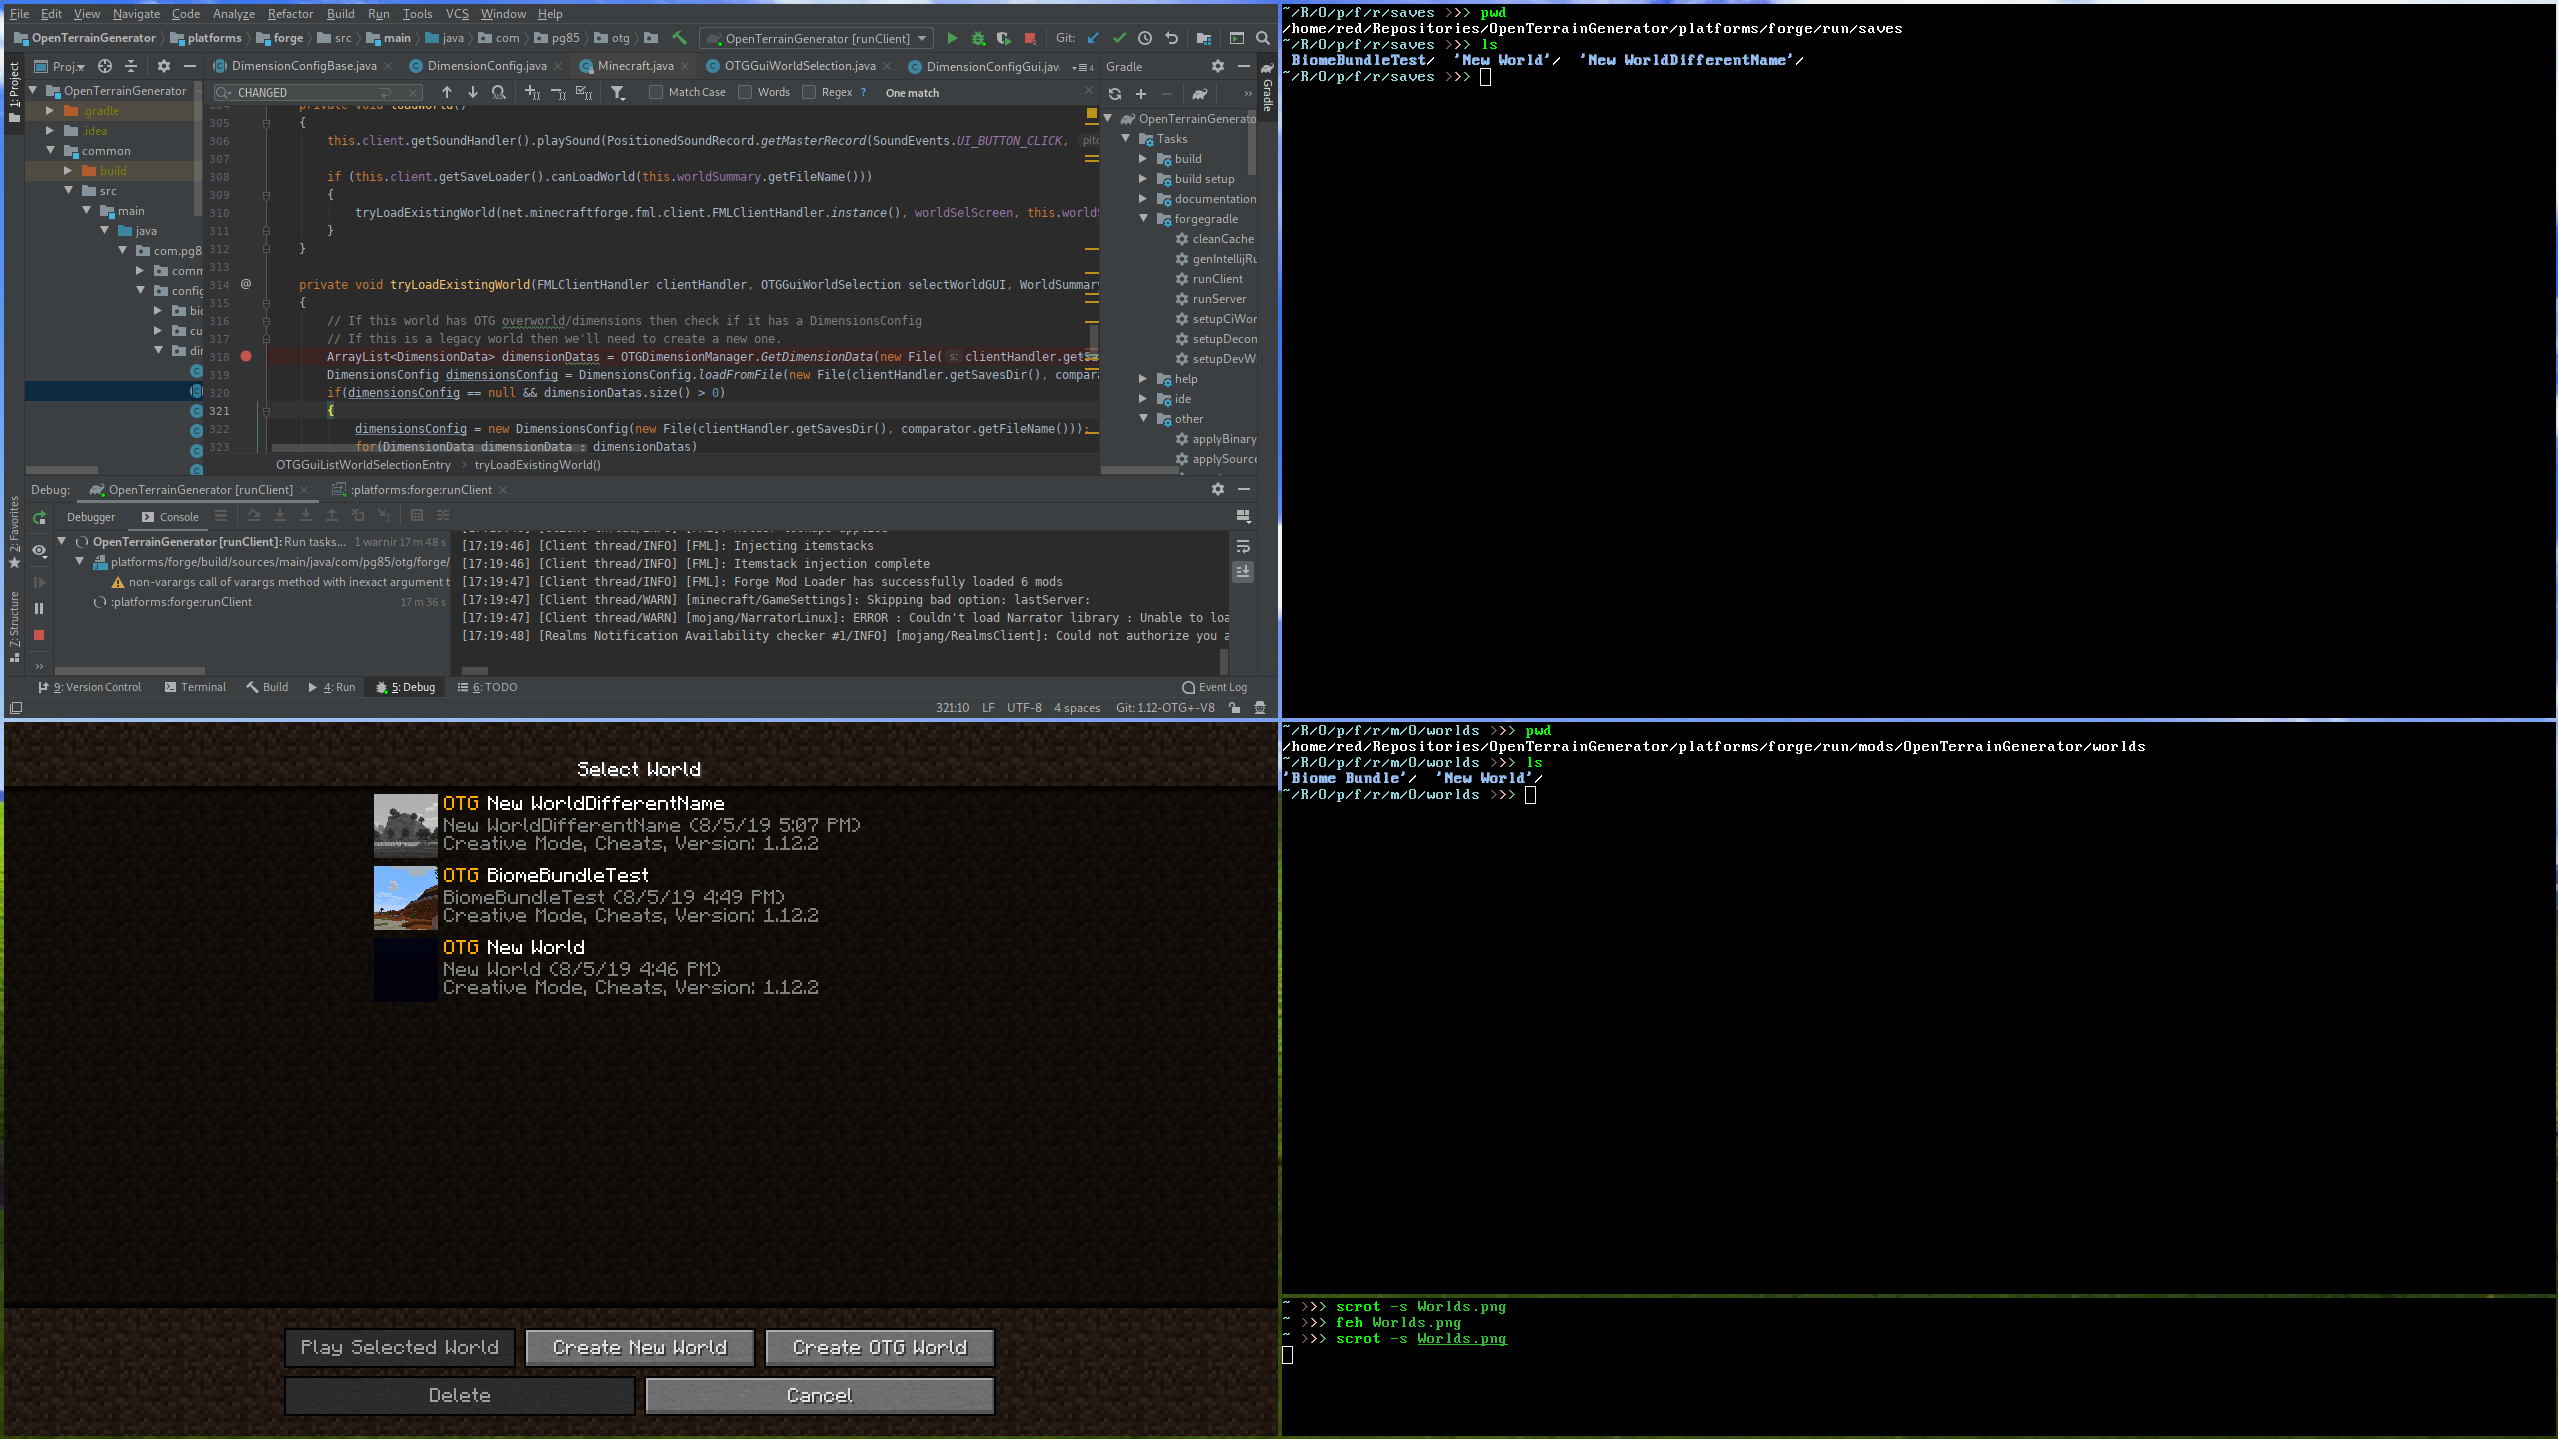Stop debug session red square
The width and height of the screenshot is (2558, 1439).
tap(39, 635)
